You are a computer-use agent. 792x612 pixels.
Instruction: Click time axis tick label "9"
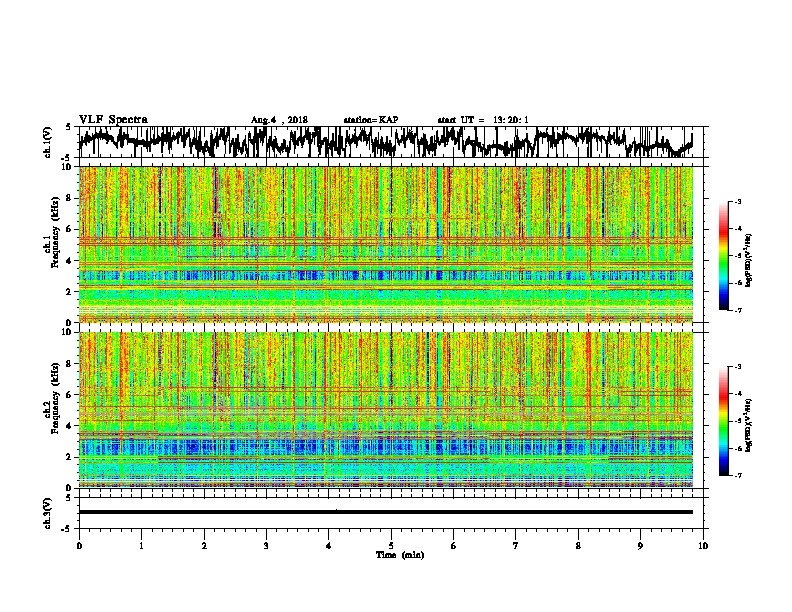(640, 546)
